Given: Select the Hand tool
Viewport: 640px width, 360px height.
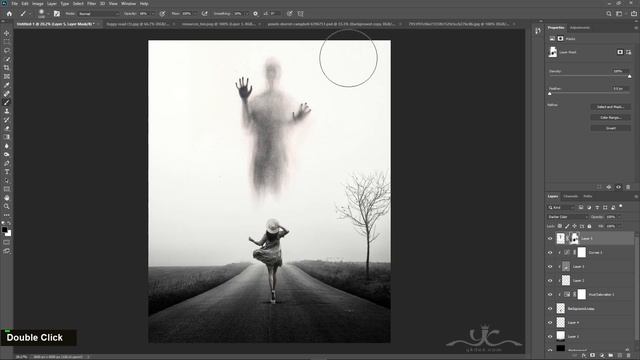Looking at the screenshot, I should 7,198.
